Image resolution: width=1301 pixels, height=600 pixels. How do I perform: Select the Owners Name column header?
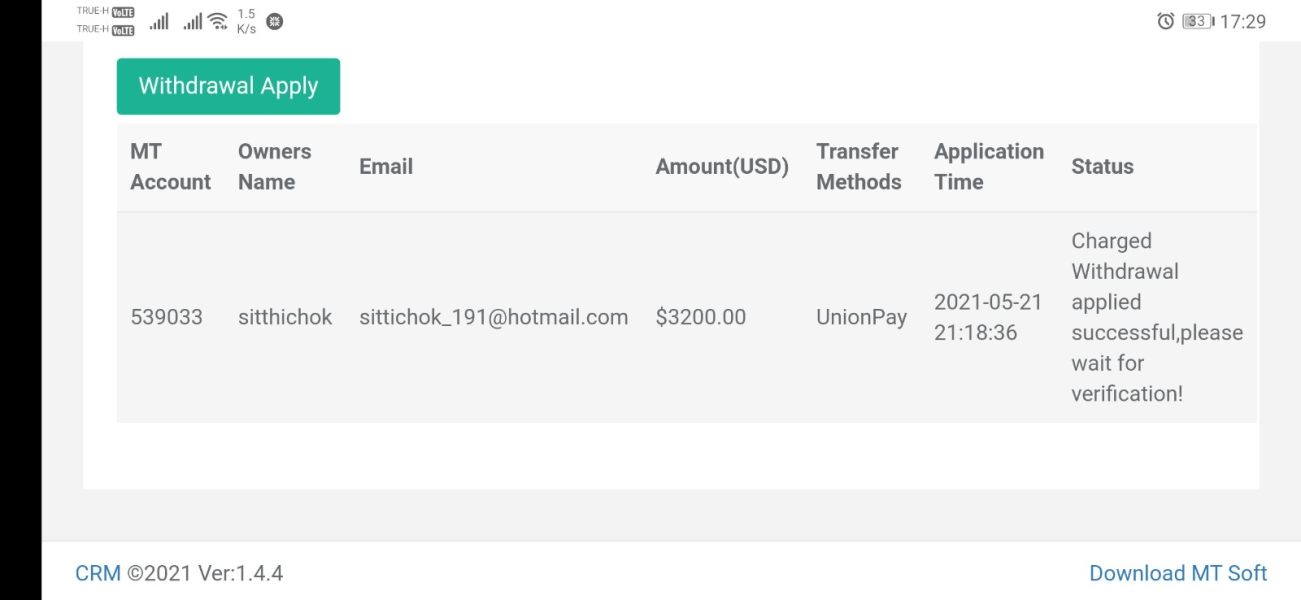[x=274, y=167]
